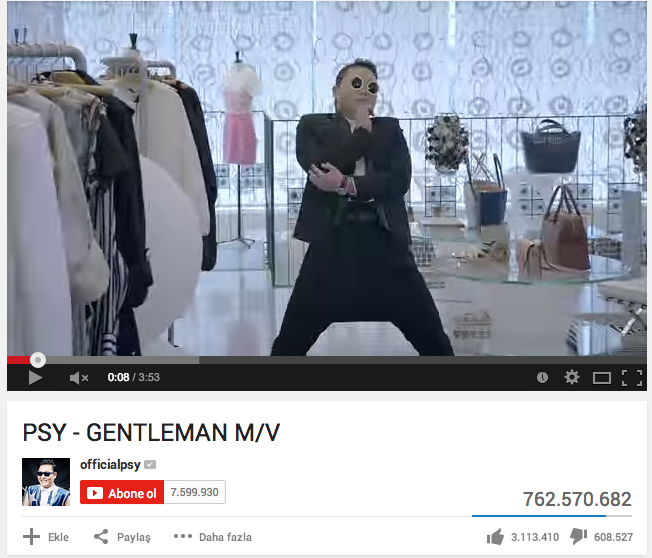This screenshot has width=652, height=558.
Task: Click the PSY - GENTLEMAN M/V title
Action: 151,432
